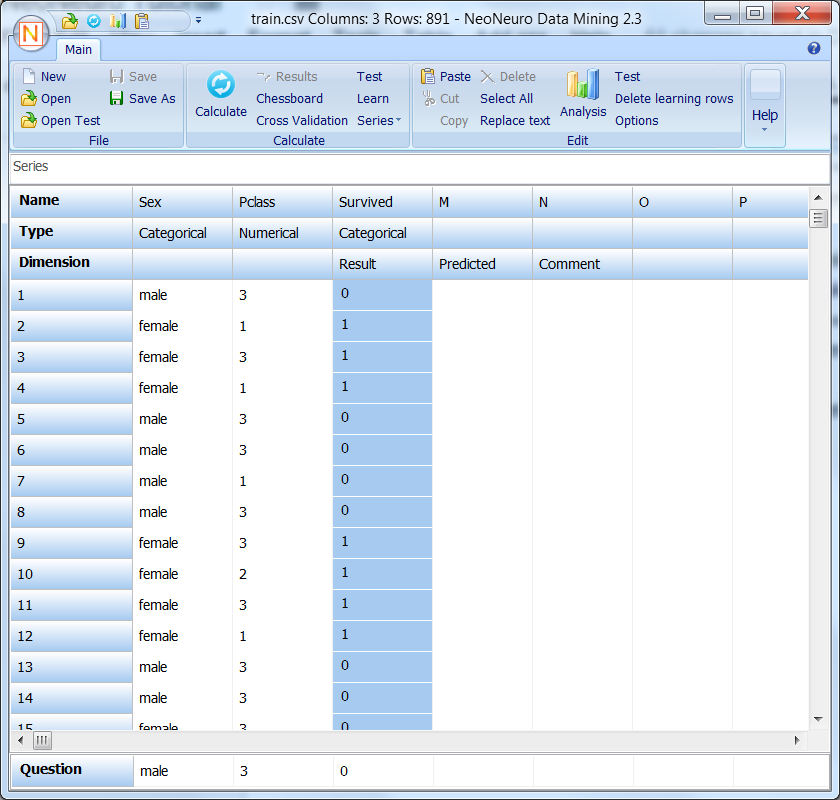Click the Results ribbon command
The width and height of the screenshot is (840, 800).
[287, 77]
